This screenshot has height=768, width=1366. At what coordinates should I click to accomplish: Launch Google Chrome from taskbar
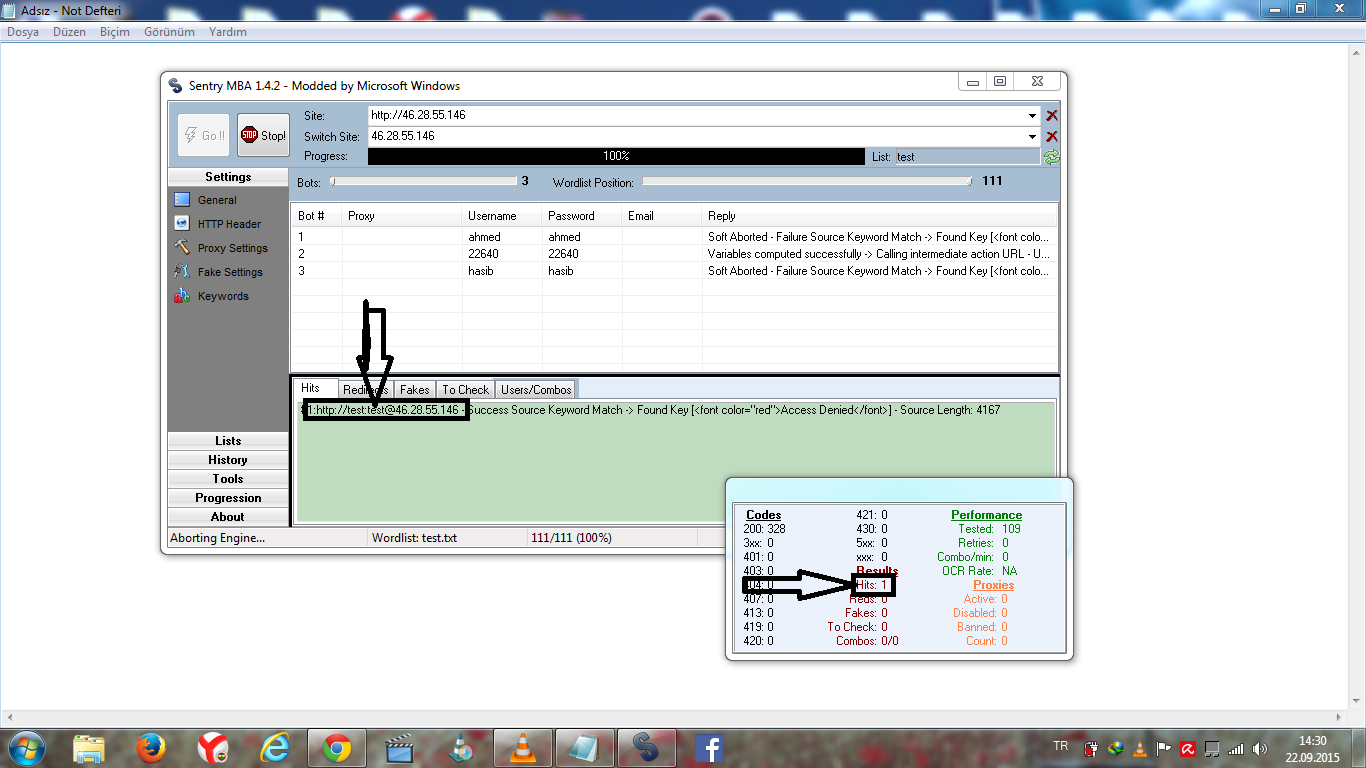point(336,747)
